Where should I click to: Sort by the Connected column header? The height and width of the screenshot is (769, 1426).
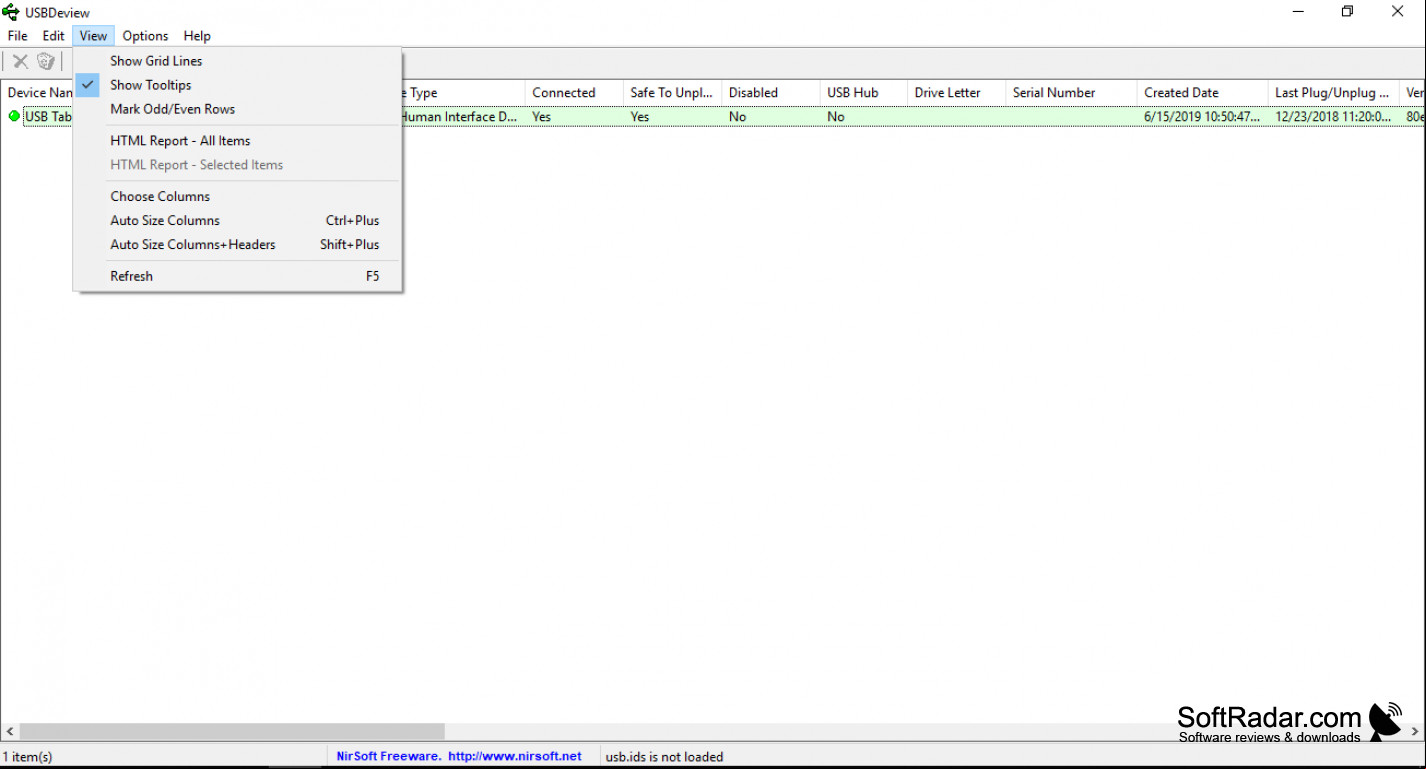(x=574, y=93)
